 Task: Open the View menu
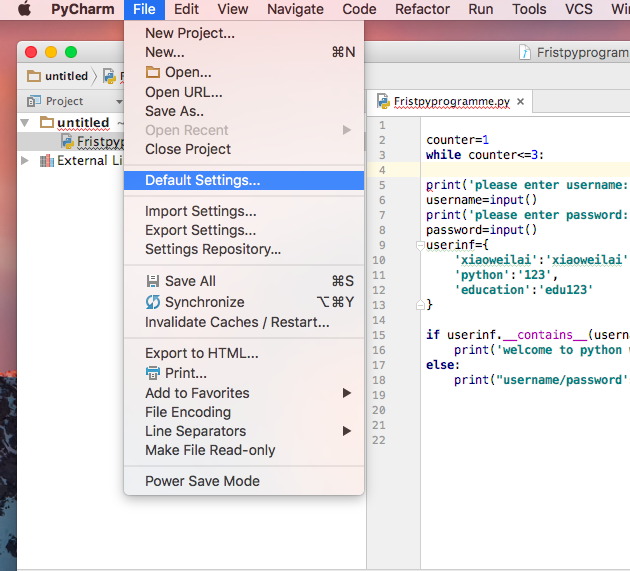[233, 9]
